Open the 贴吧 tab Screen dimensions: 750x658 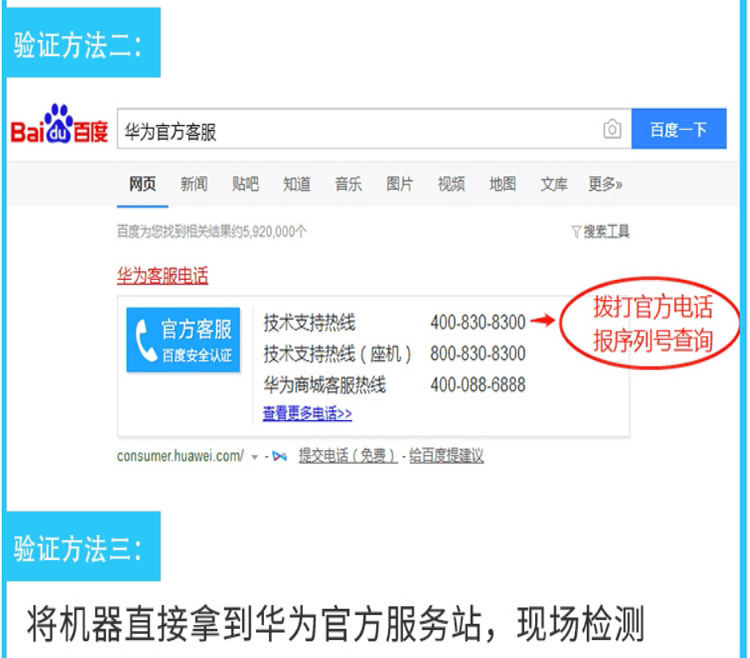[245, 184]
